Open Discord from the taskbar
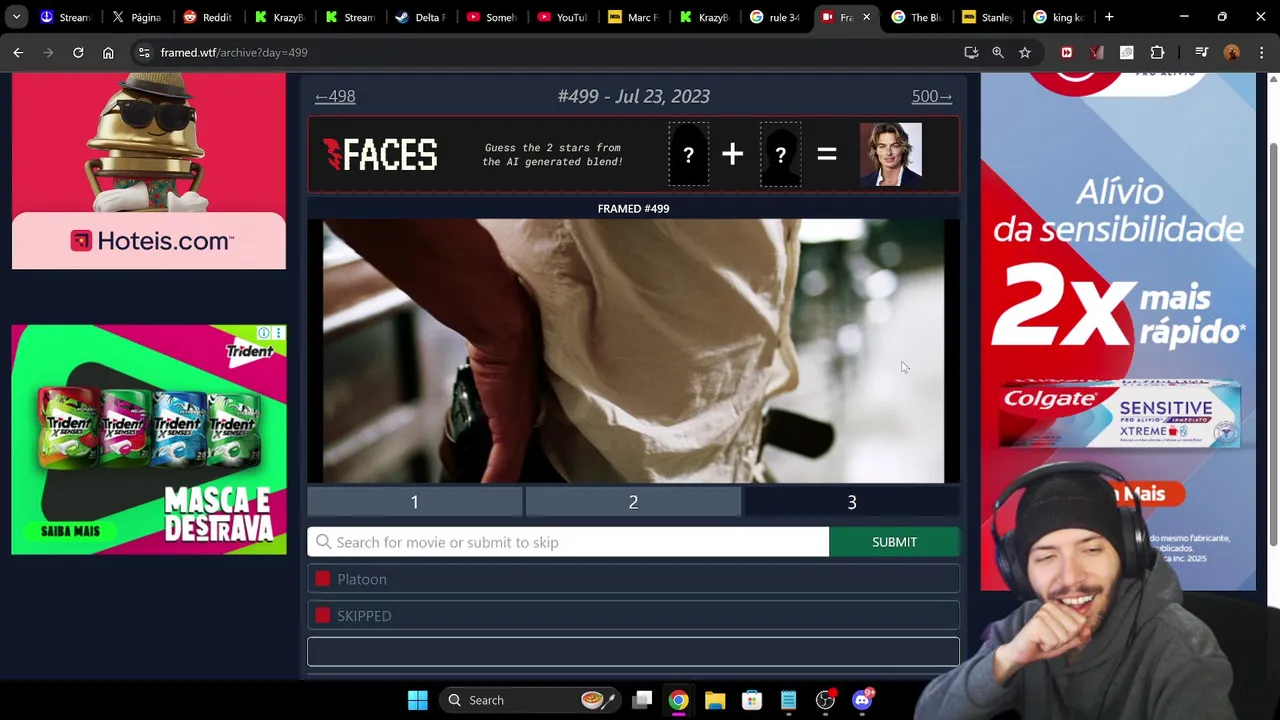1280x720 pixels. (x=862, y=700)
